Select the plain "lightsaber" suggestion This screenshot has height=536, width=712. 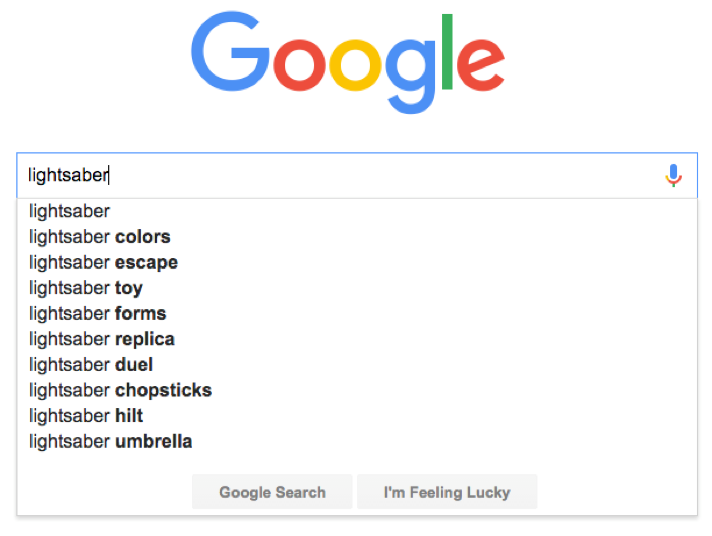tap(70, 211)
